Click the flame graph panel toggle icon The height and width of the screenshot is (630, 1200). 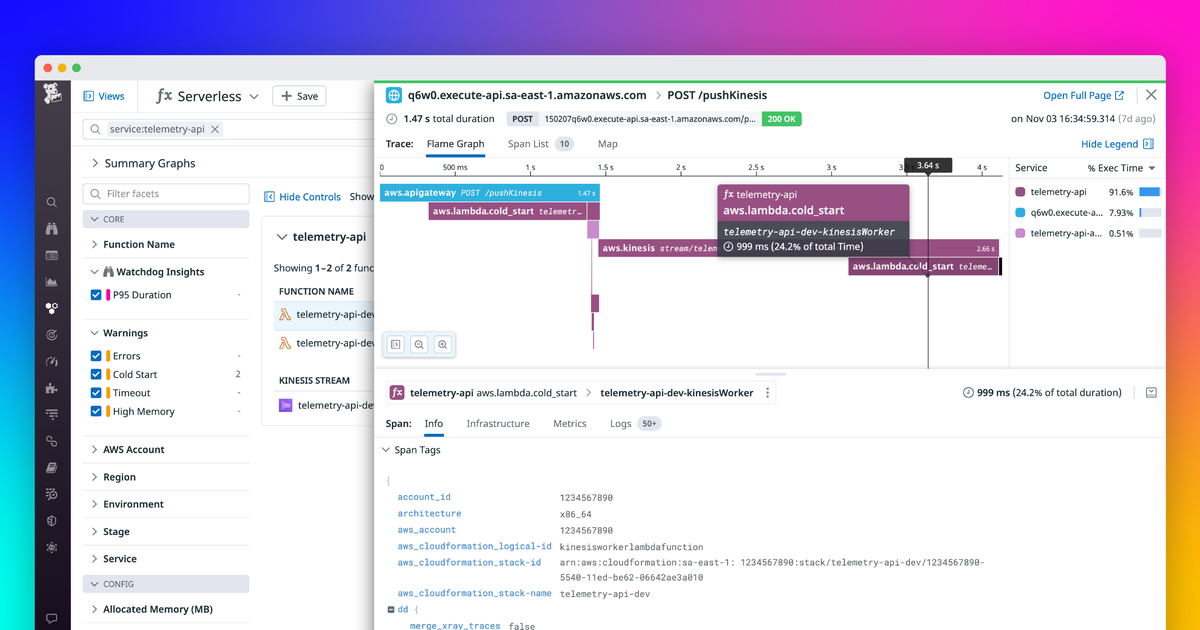coord(396,344)
